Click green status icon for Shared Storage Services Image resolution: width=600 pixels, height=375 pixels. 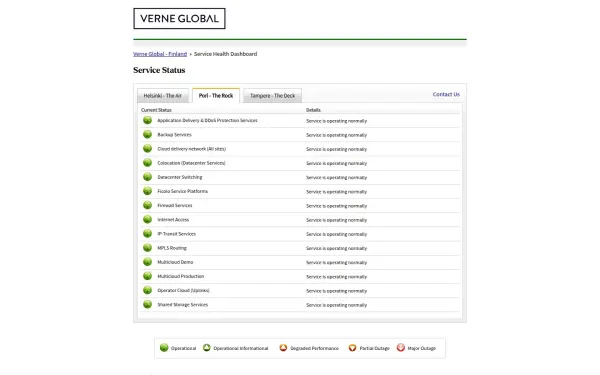147,304
